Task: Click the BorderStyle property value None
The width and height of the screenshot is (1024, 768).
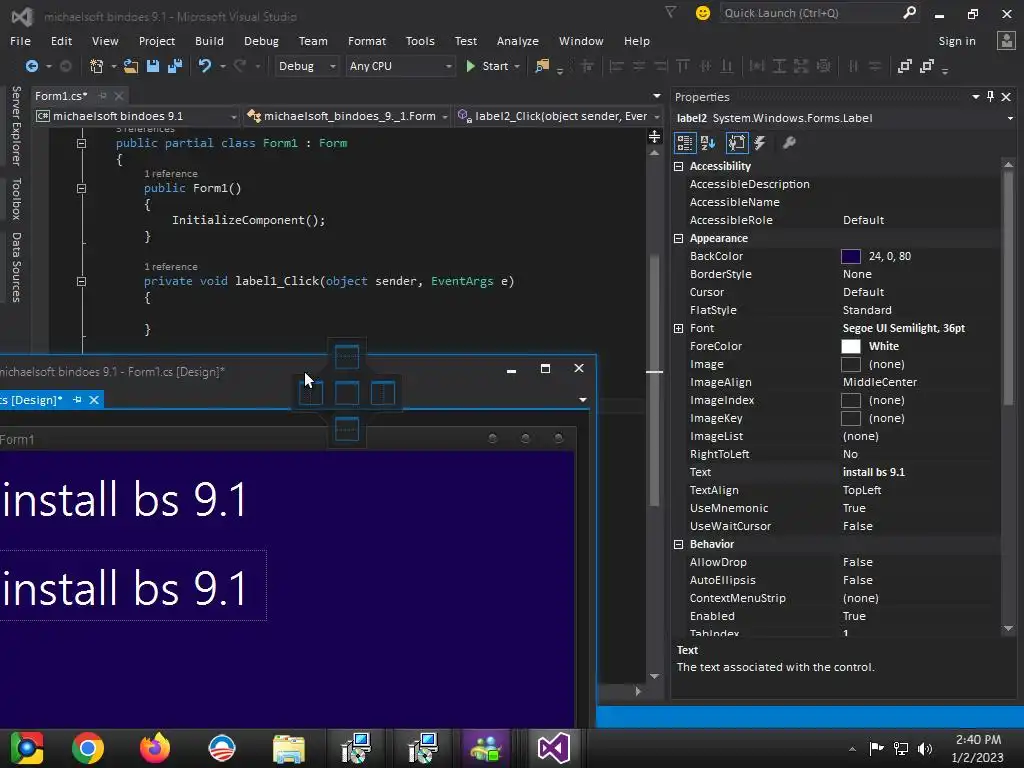Action: [857, 274]
